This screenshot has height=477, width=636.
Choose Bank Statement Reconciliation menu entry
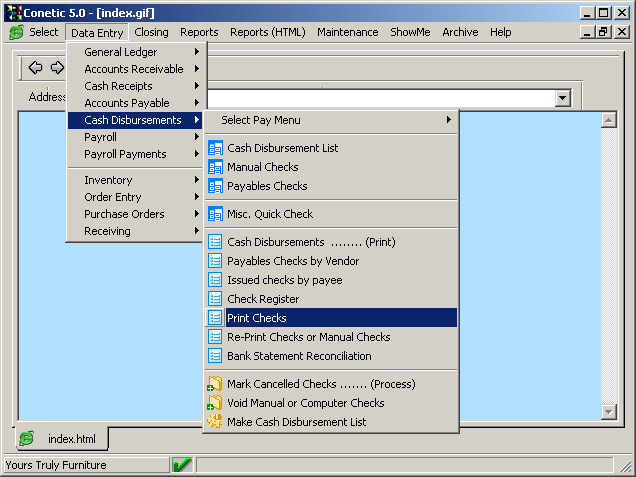point(299,356)
